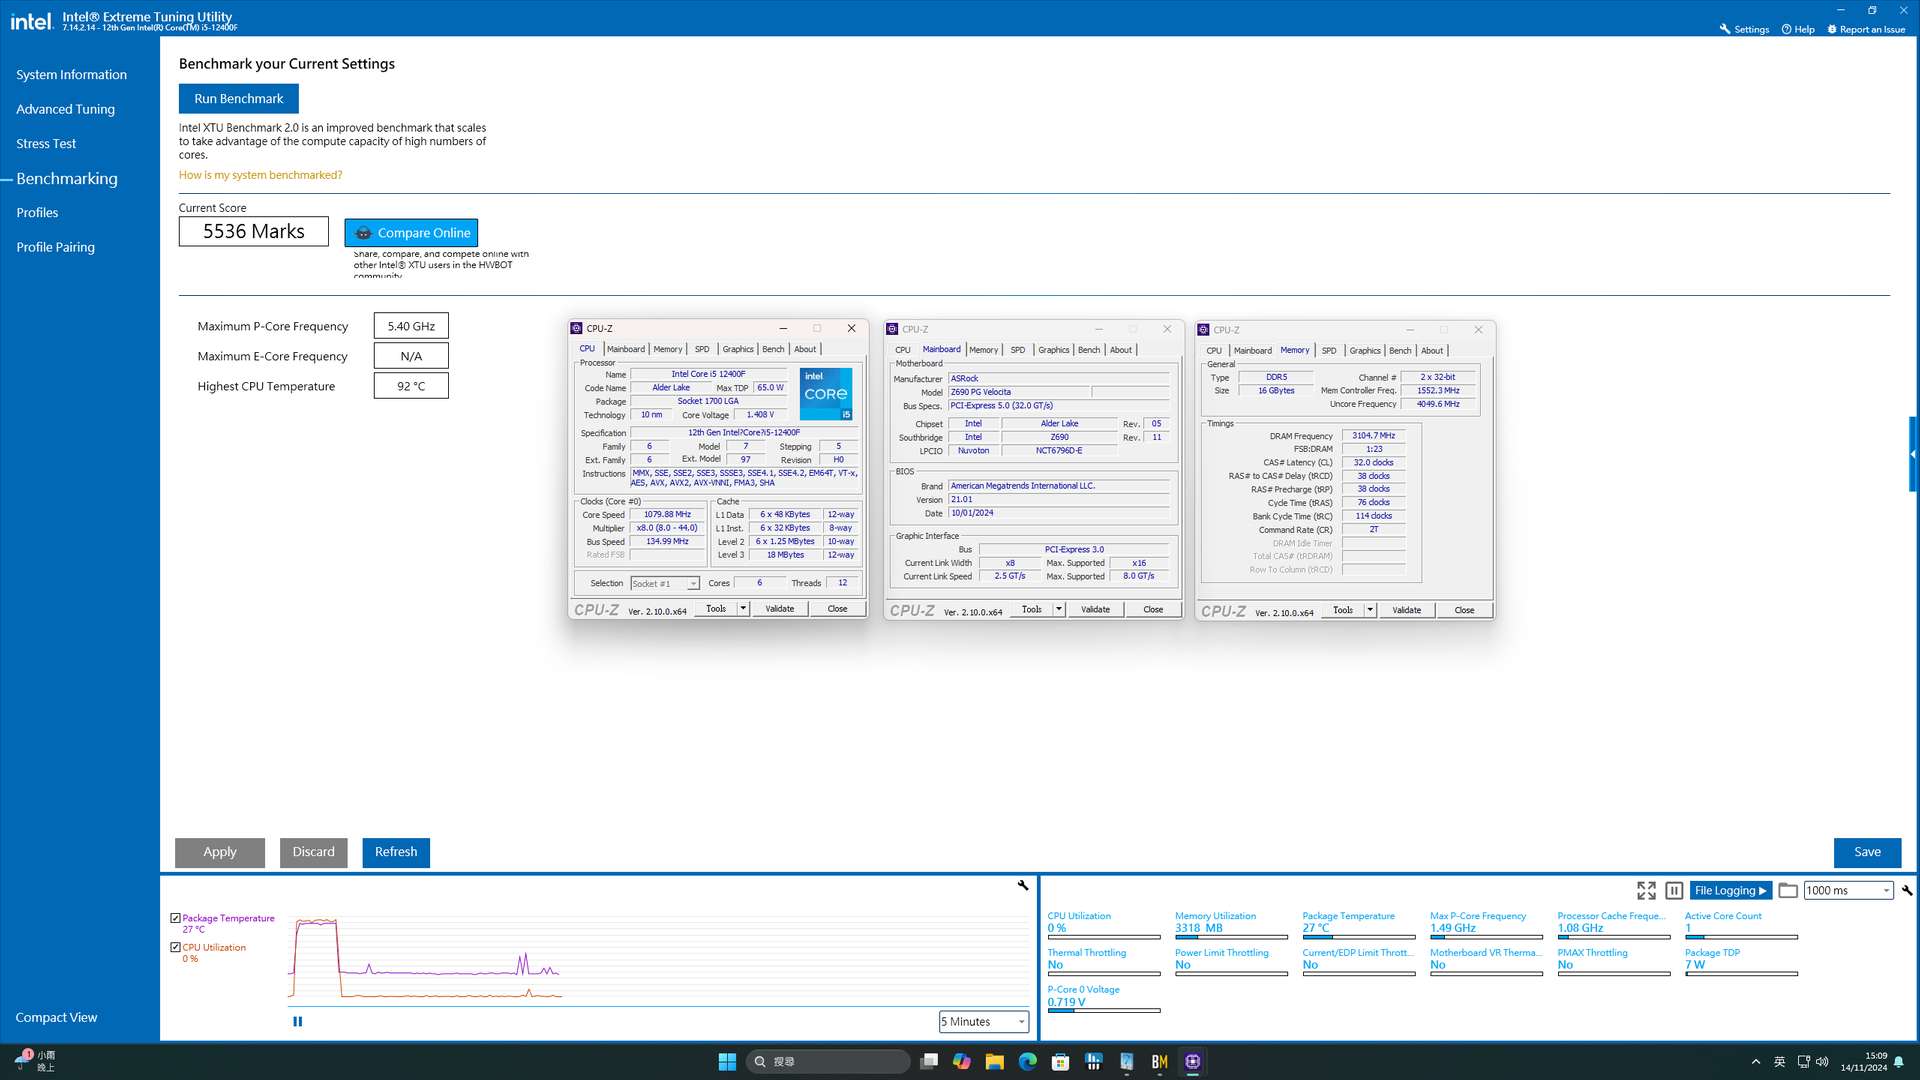The image size is (1920, 1080).
Task: Click the Run Benchmark button
Action: [239, 98]
